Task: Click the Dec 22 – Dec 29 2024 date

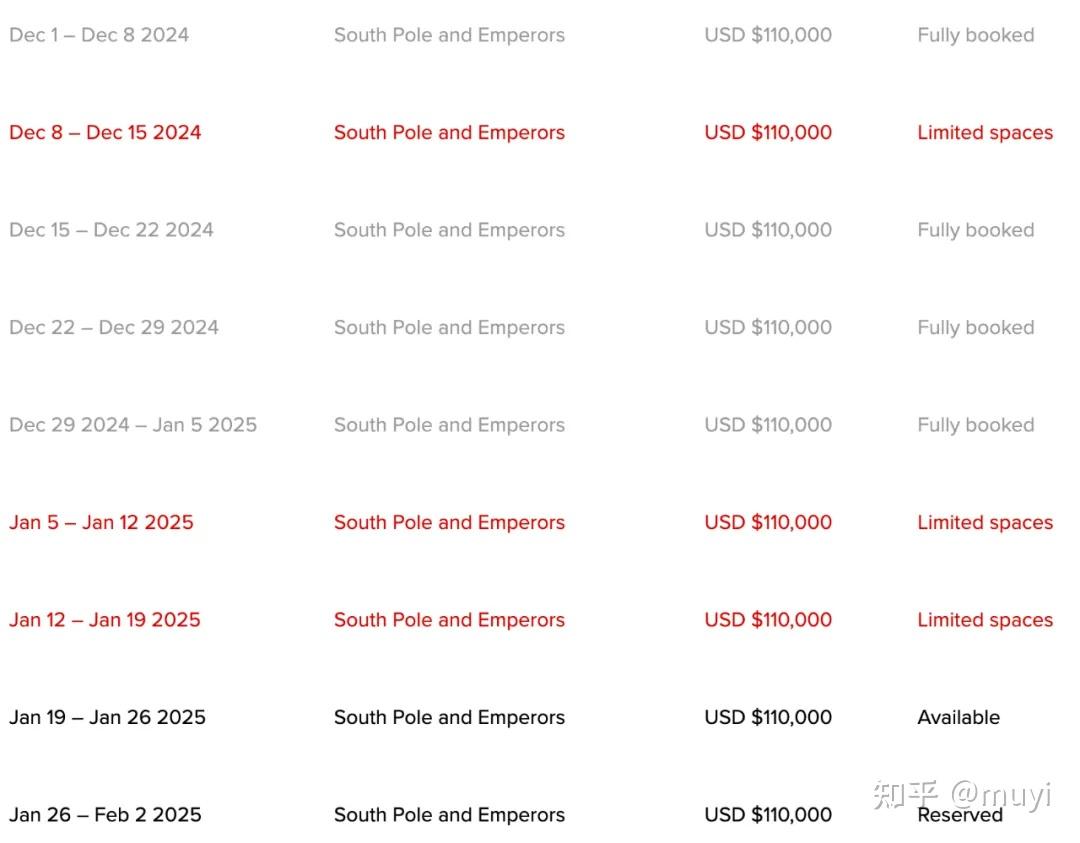Action: [114, 327]
